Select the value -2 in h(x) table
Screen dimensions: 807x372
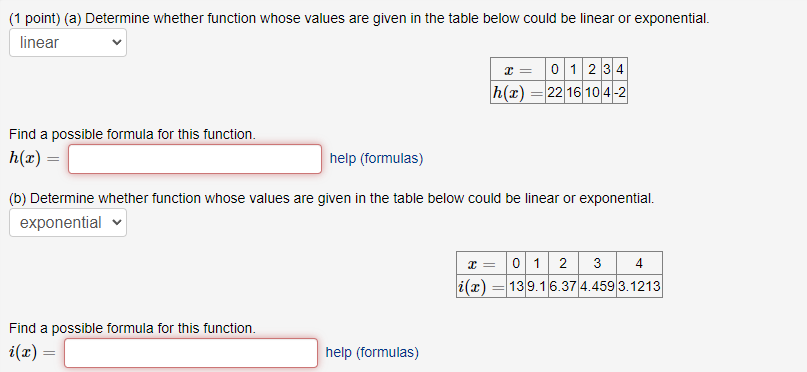620,93
